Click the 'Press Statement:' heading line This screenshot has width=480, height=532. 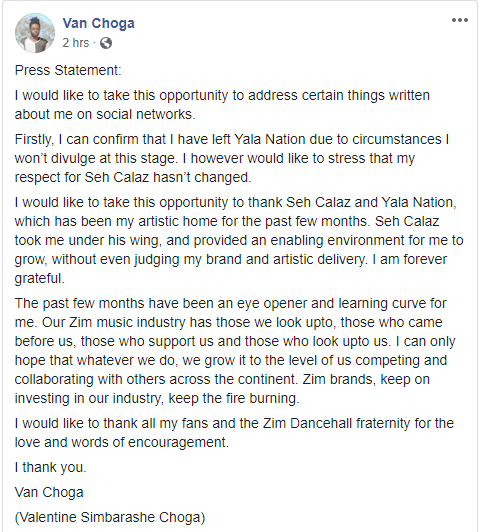68,70
